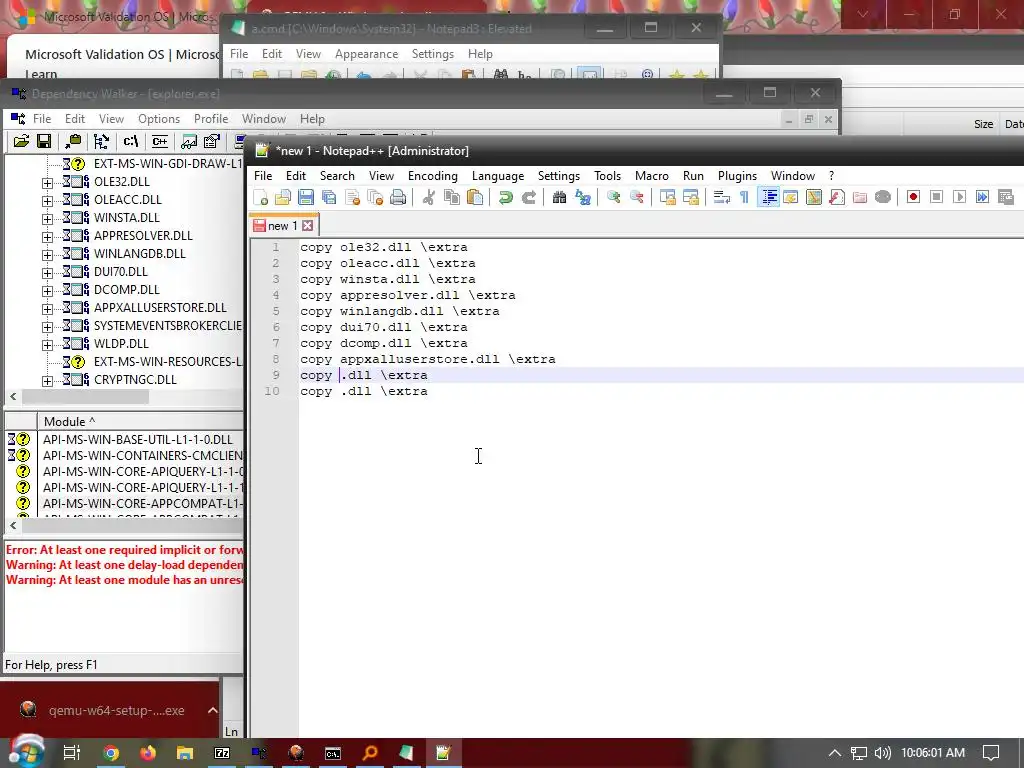The width and height of the screenshot is (1024, 768).
Task: Save the document using Notepad++ Save icon
Action: click(x=306, y=197)
